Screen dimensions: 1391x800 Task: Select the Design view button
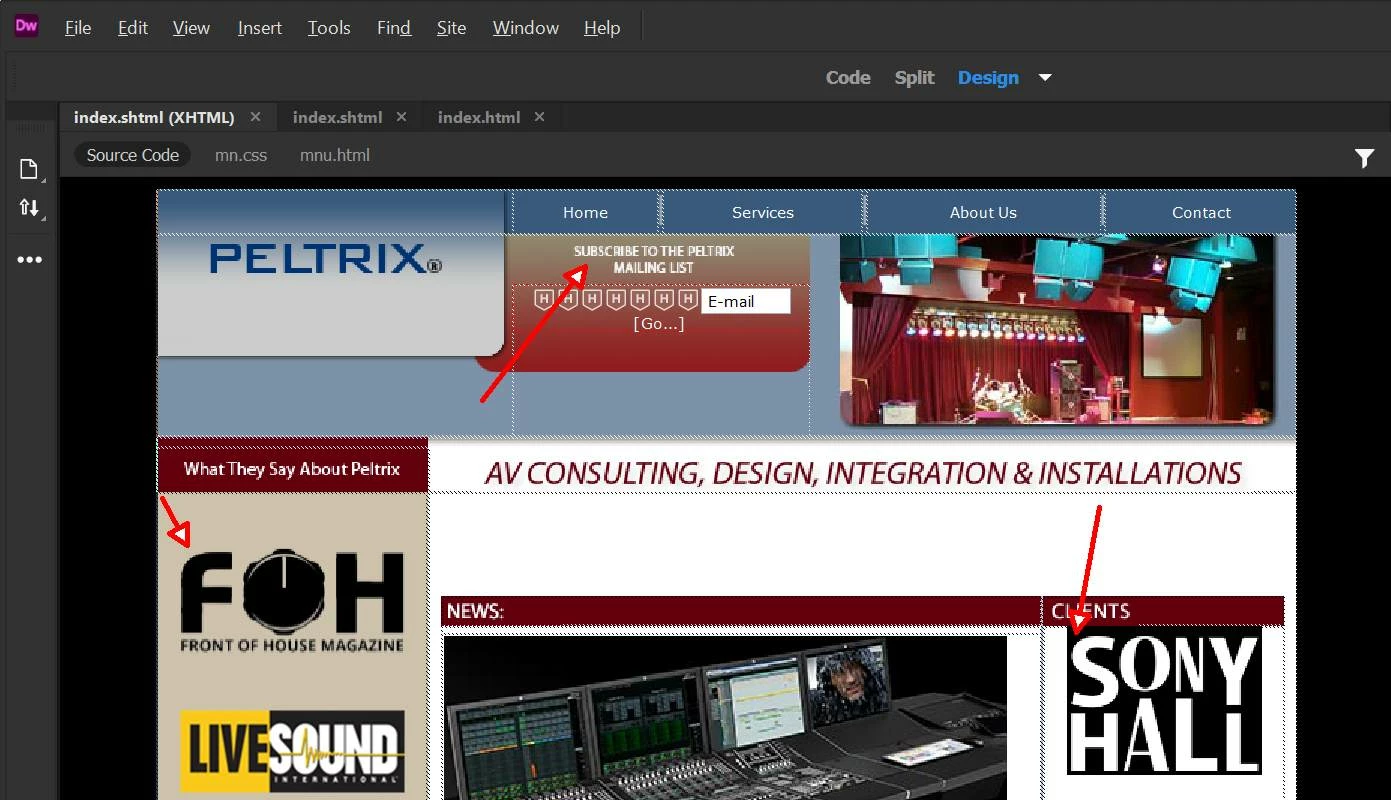tap(988, 78)
